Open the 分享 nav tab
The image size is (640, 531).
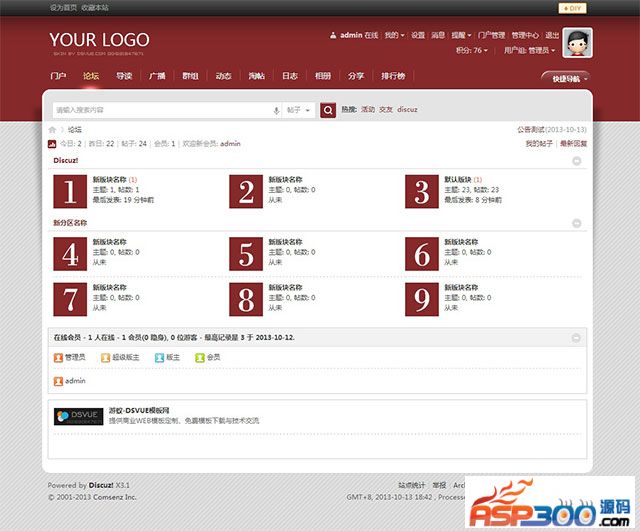click(x=356, y=76)
